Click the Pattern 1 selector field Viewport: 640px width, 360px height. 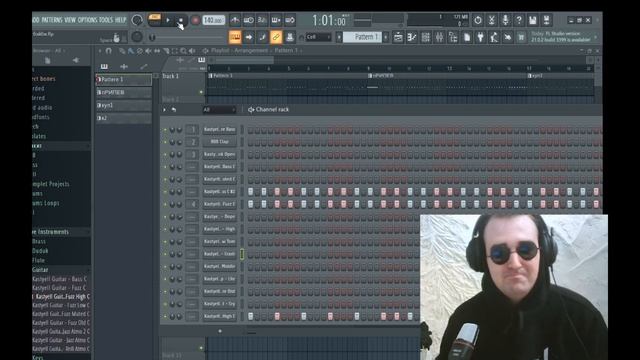(x=362, y=37)
